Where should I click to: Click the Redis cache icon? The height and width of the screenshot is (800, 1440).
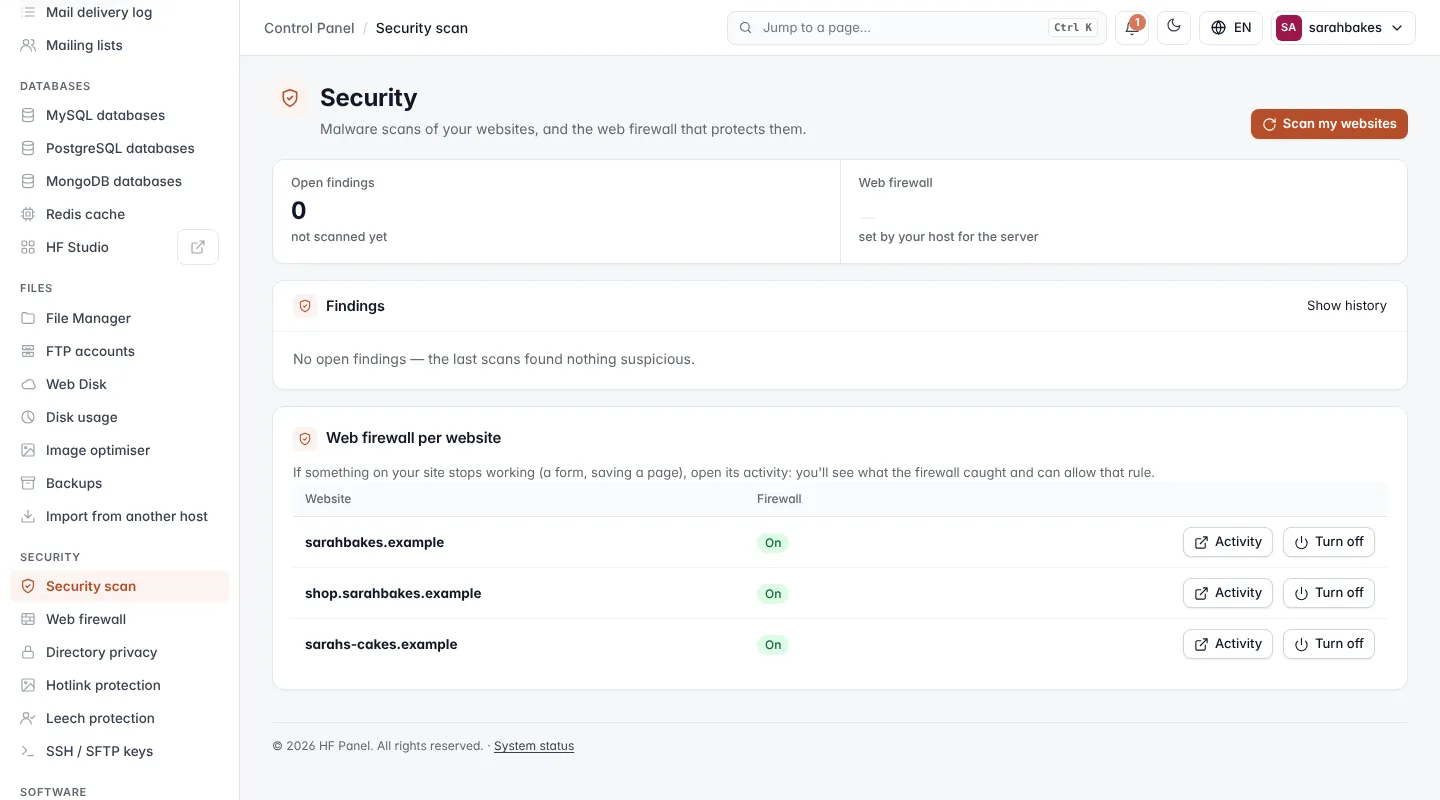pyautogui.click(x=28, y=214)
